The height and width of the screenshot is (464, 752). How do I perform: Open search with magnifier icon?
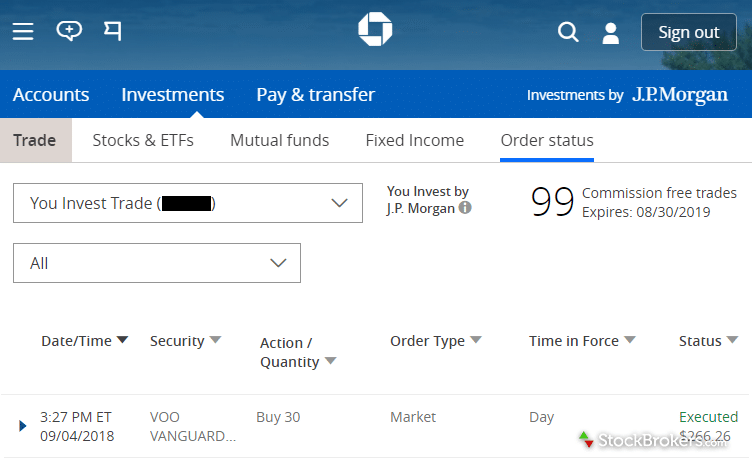[x=568, y=32]
